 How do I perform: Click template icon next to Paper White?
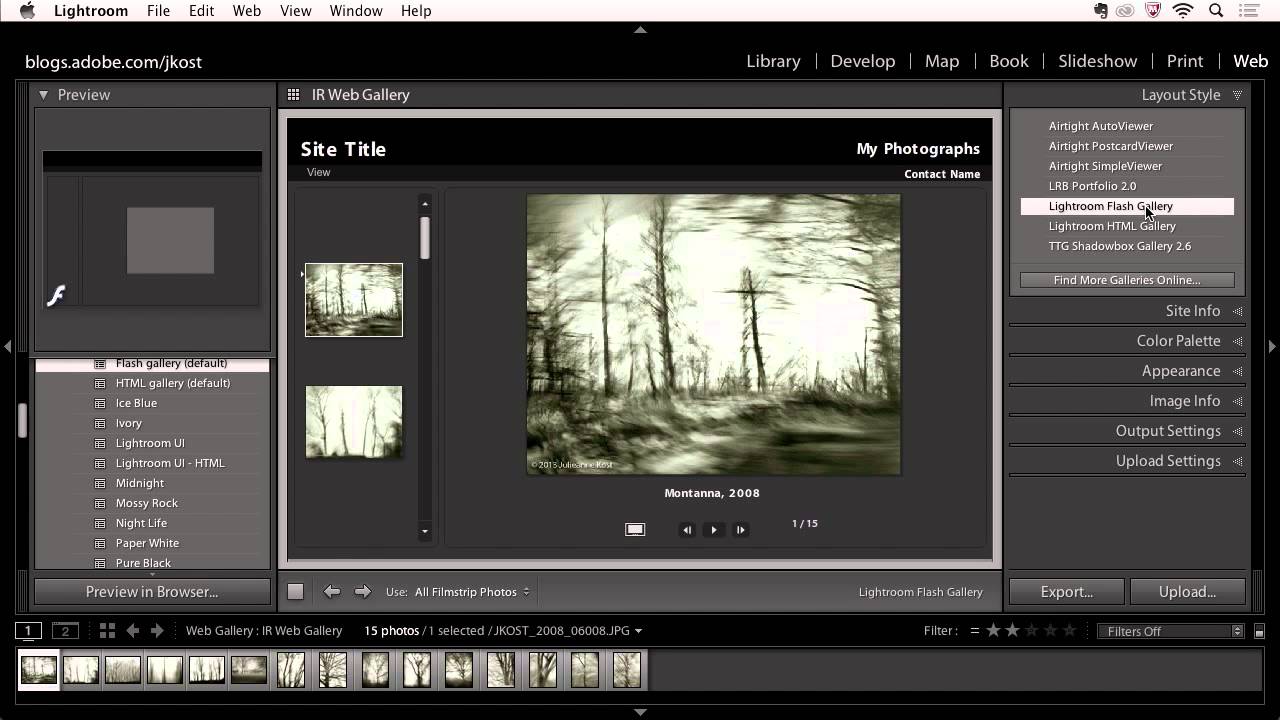tap(100, 543)
